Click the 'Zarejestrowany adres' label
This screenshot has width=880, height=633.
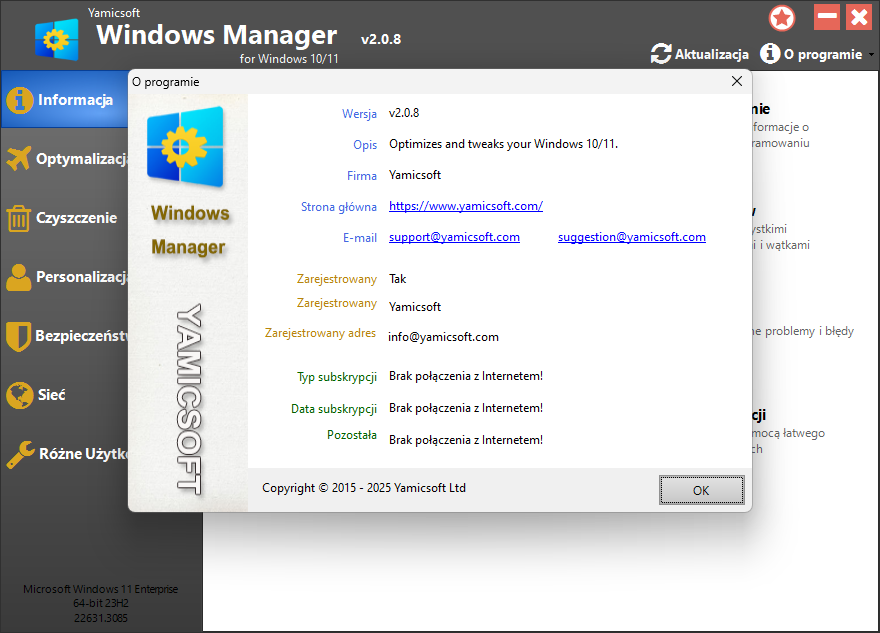(x=320, y=333)
